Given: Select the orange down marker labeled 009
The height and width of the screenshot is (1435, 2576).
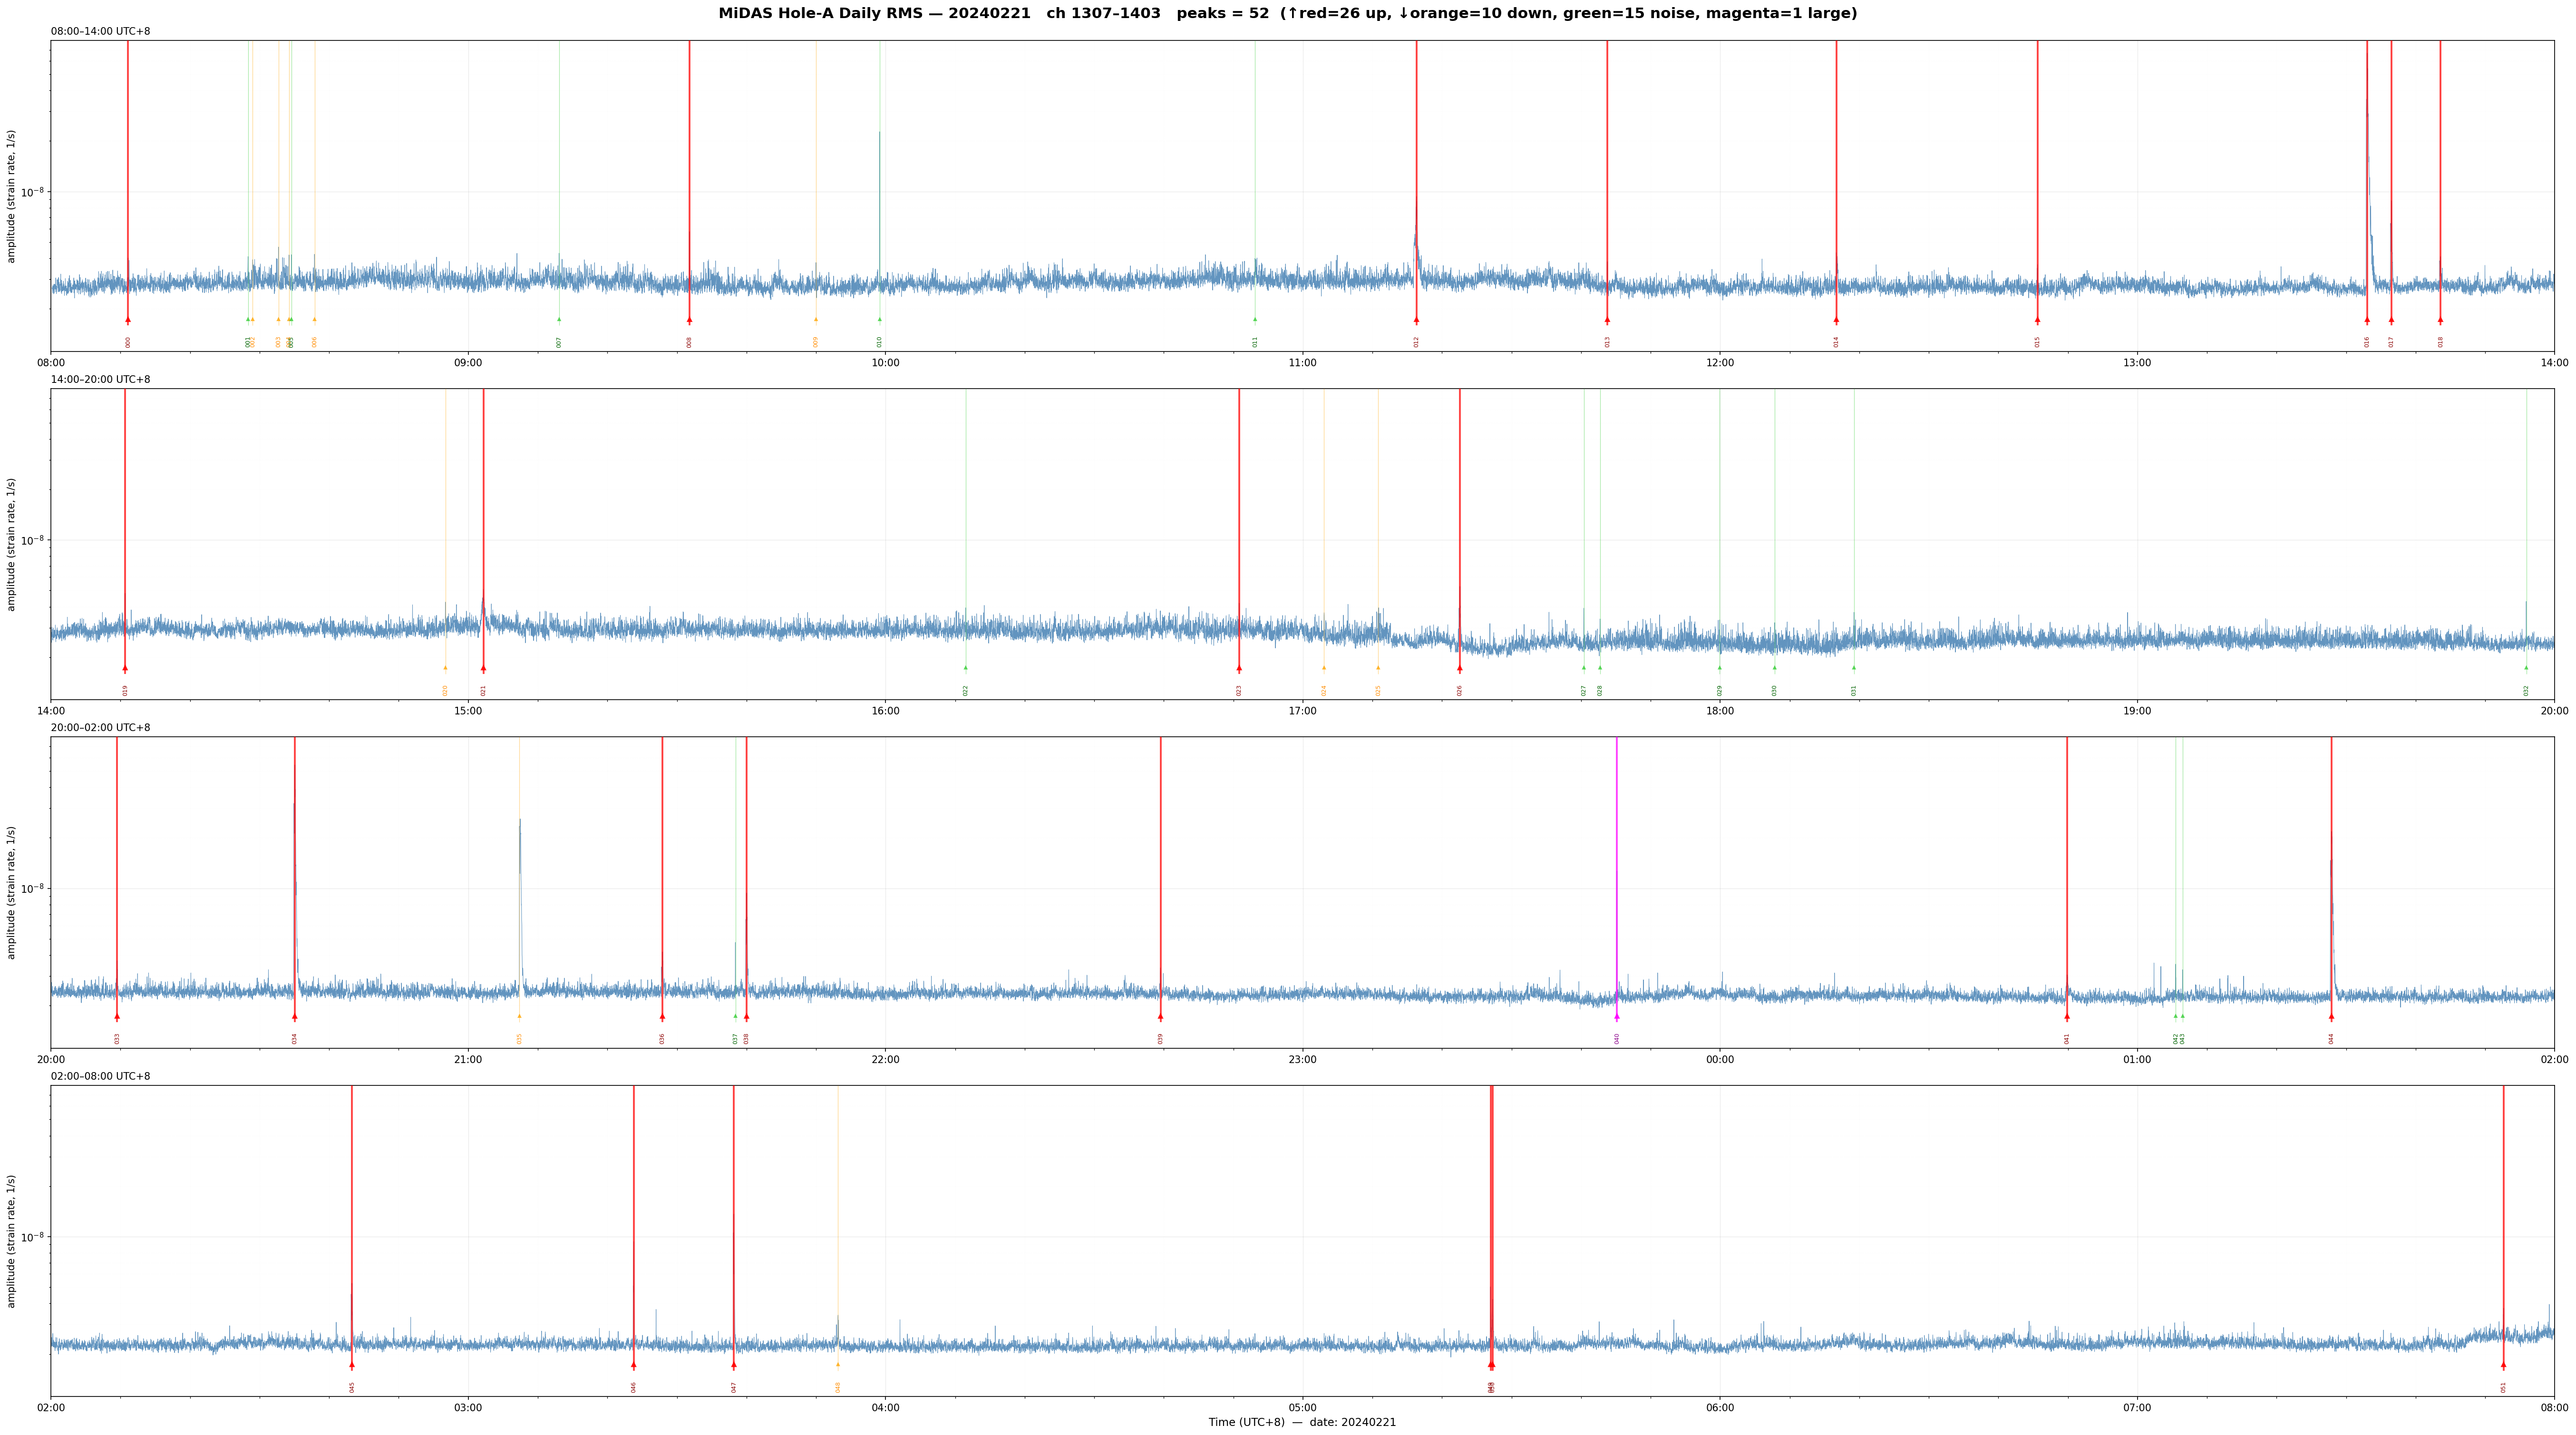Looking at the screenshot, I should tap(816, 320).
